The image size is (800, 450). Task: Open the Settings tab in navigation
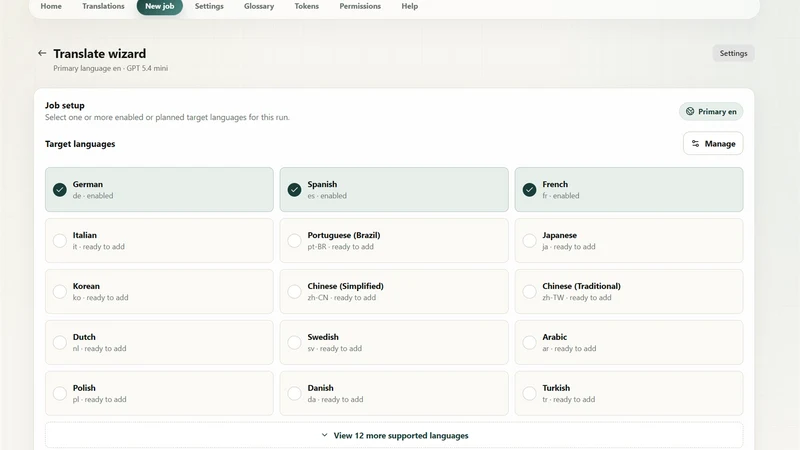click(209, 6)
